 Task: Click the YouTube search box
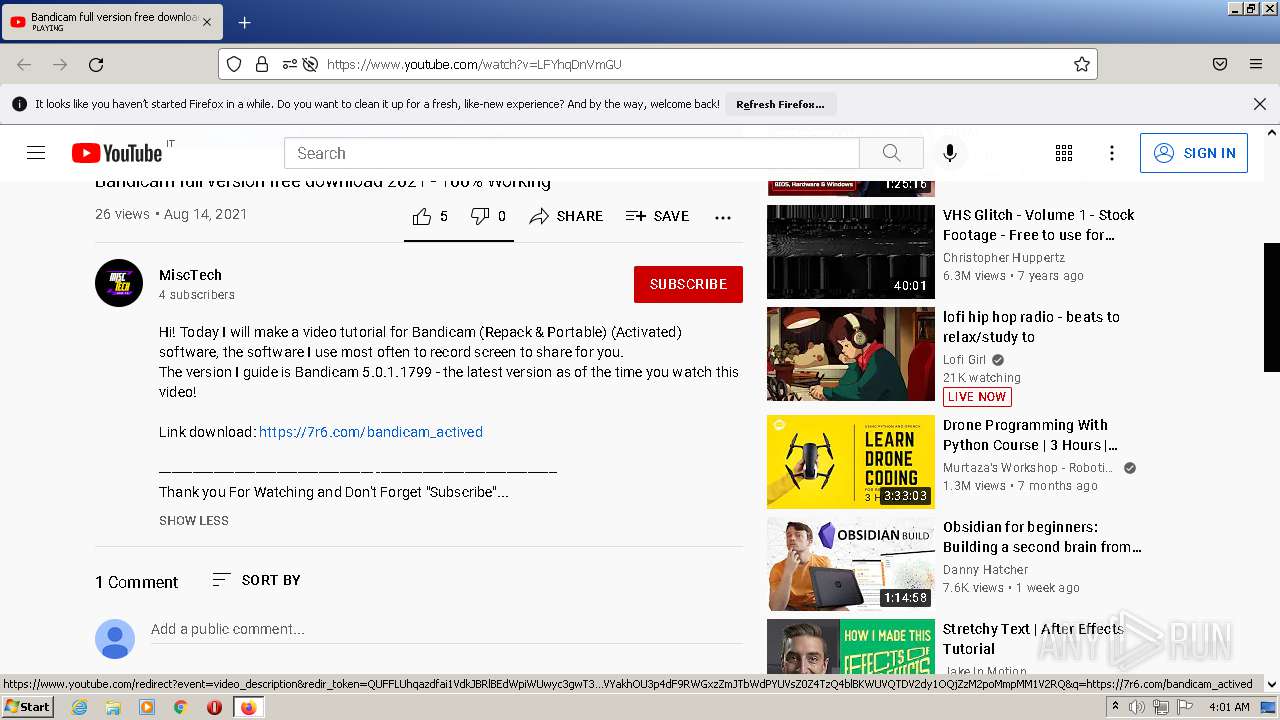(x=572, y=153)
